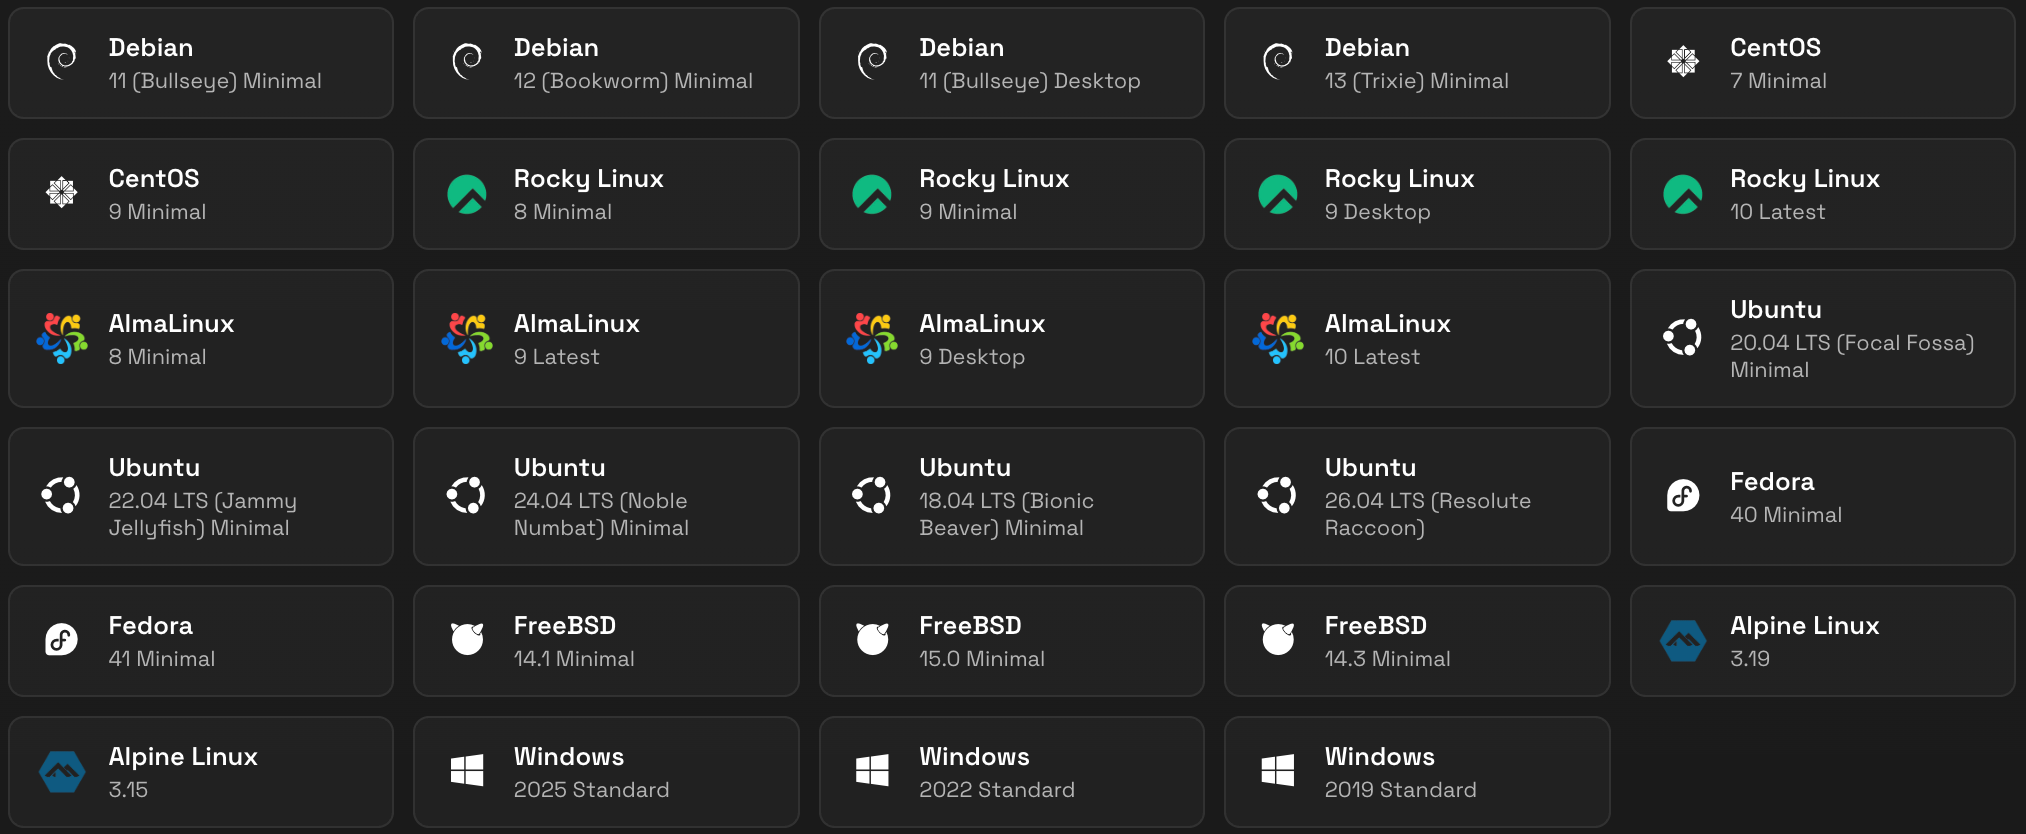Click the "22.04 LTS (Jammy Jellyfish) Minimal" text
This screenshot has width=2026, height=834.
coord(203,514)
